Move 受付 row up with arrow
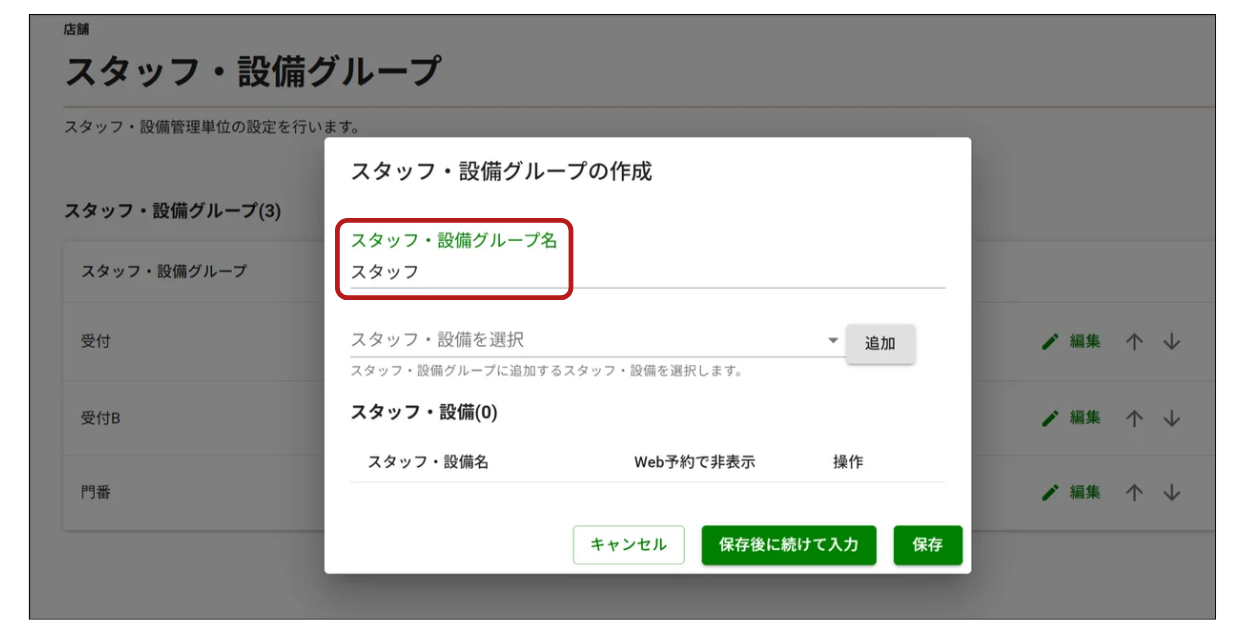This screenshot has height=634, width=1244. [x=1133, y=341]
